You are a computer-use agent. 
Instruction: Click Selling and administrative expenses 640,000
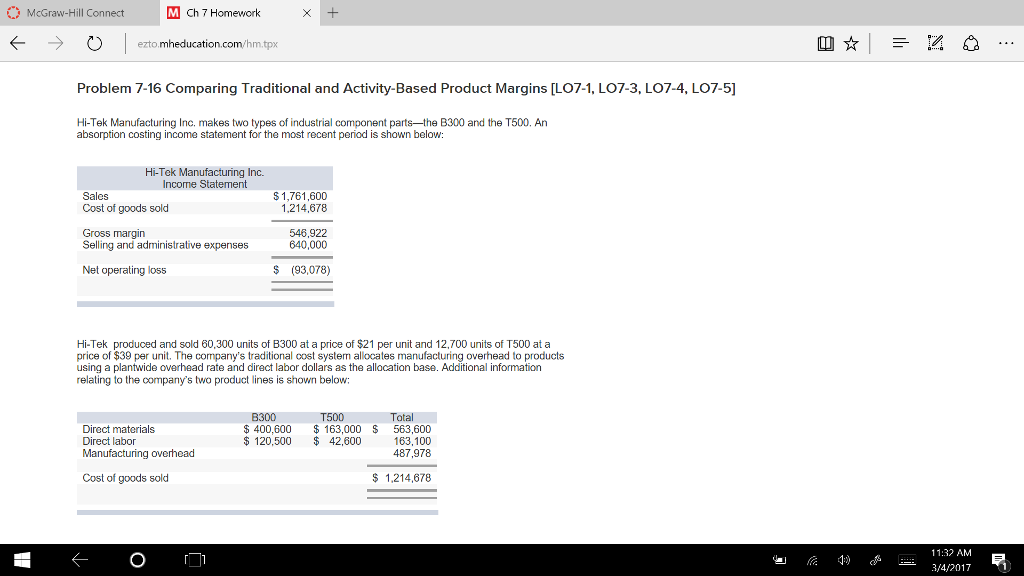pyautogui.click(x=308, y=244)
